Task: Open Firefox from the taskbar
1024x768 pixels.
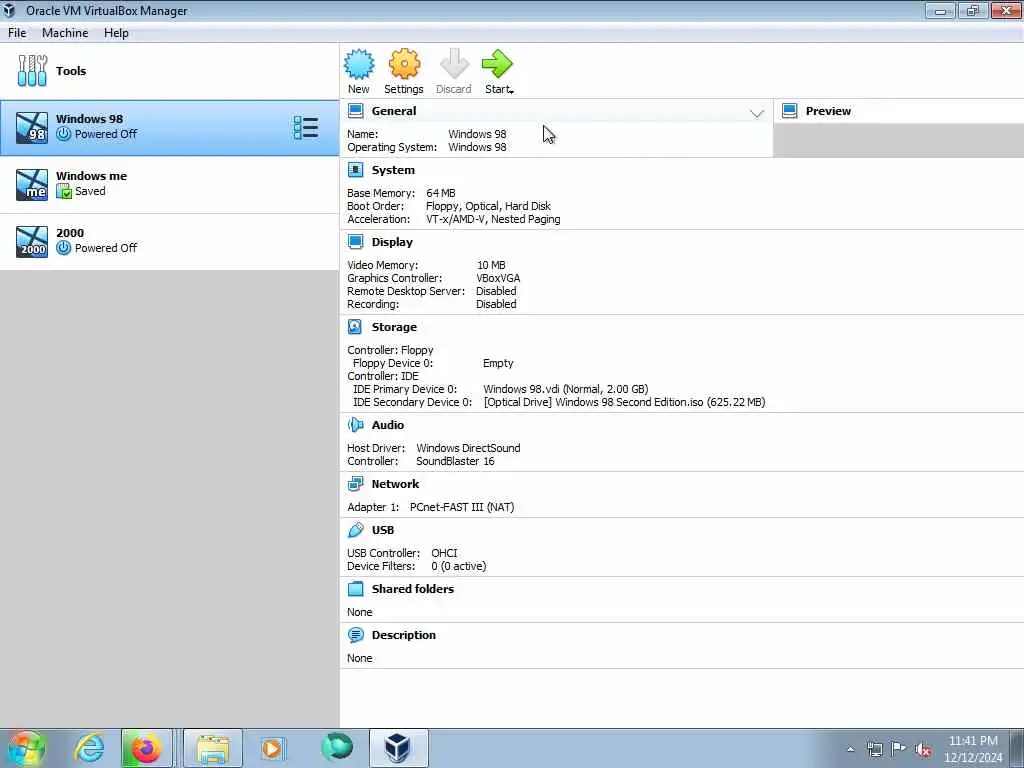Action: pos(146,748)
